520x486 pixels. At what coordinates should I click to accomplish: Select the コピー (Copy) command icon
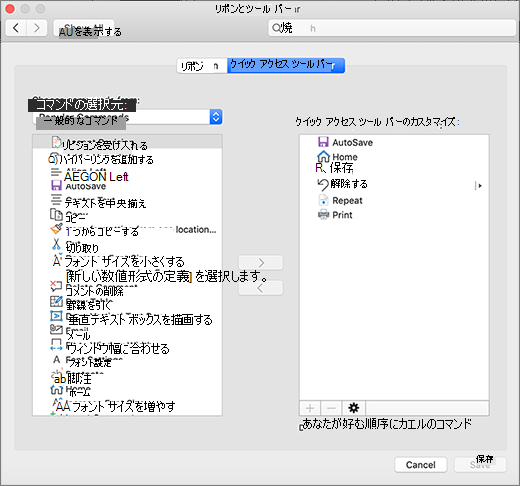pyautogui.click(x=56, y=214)
